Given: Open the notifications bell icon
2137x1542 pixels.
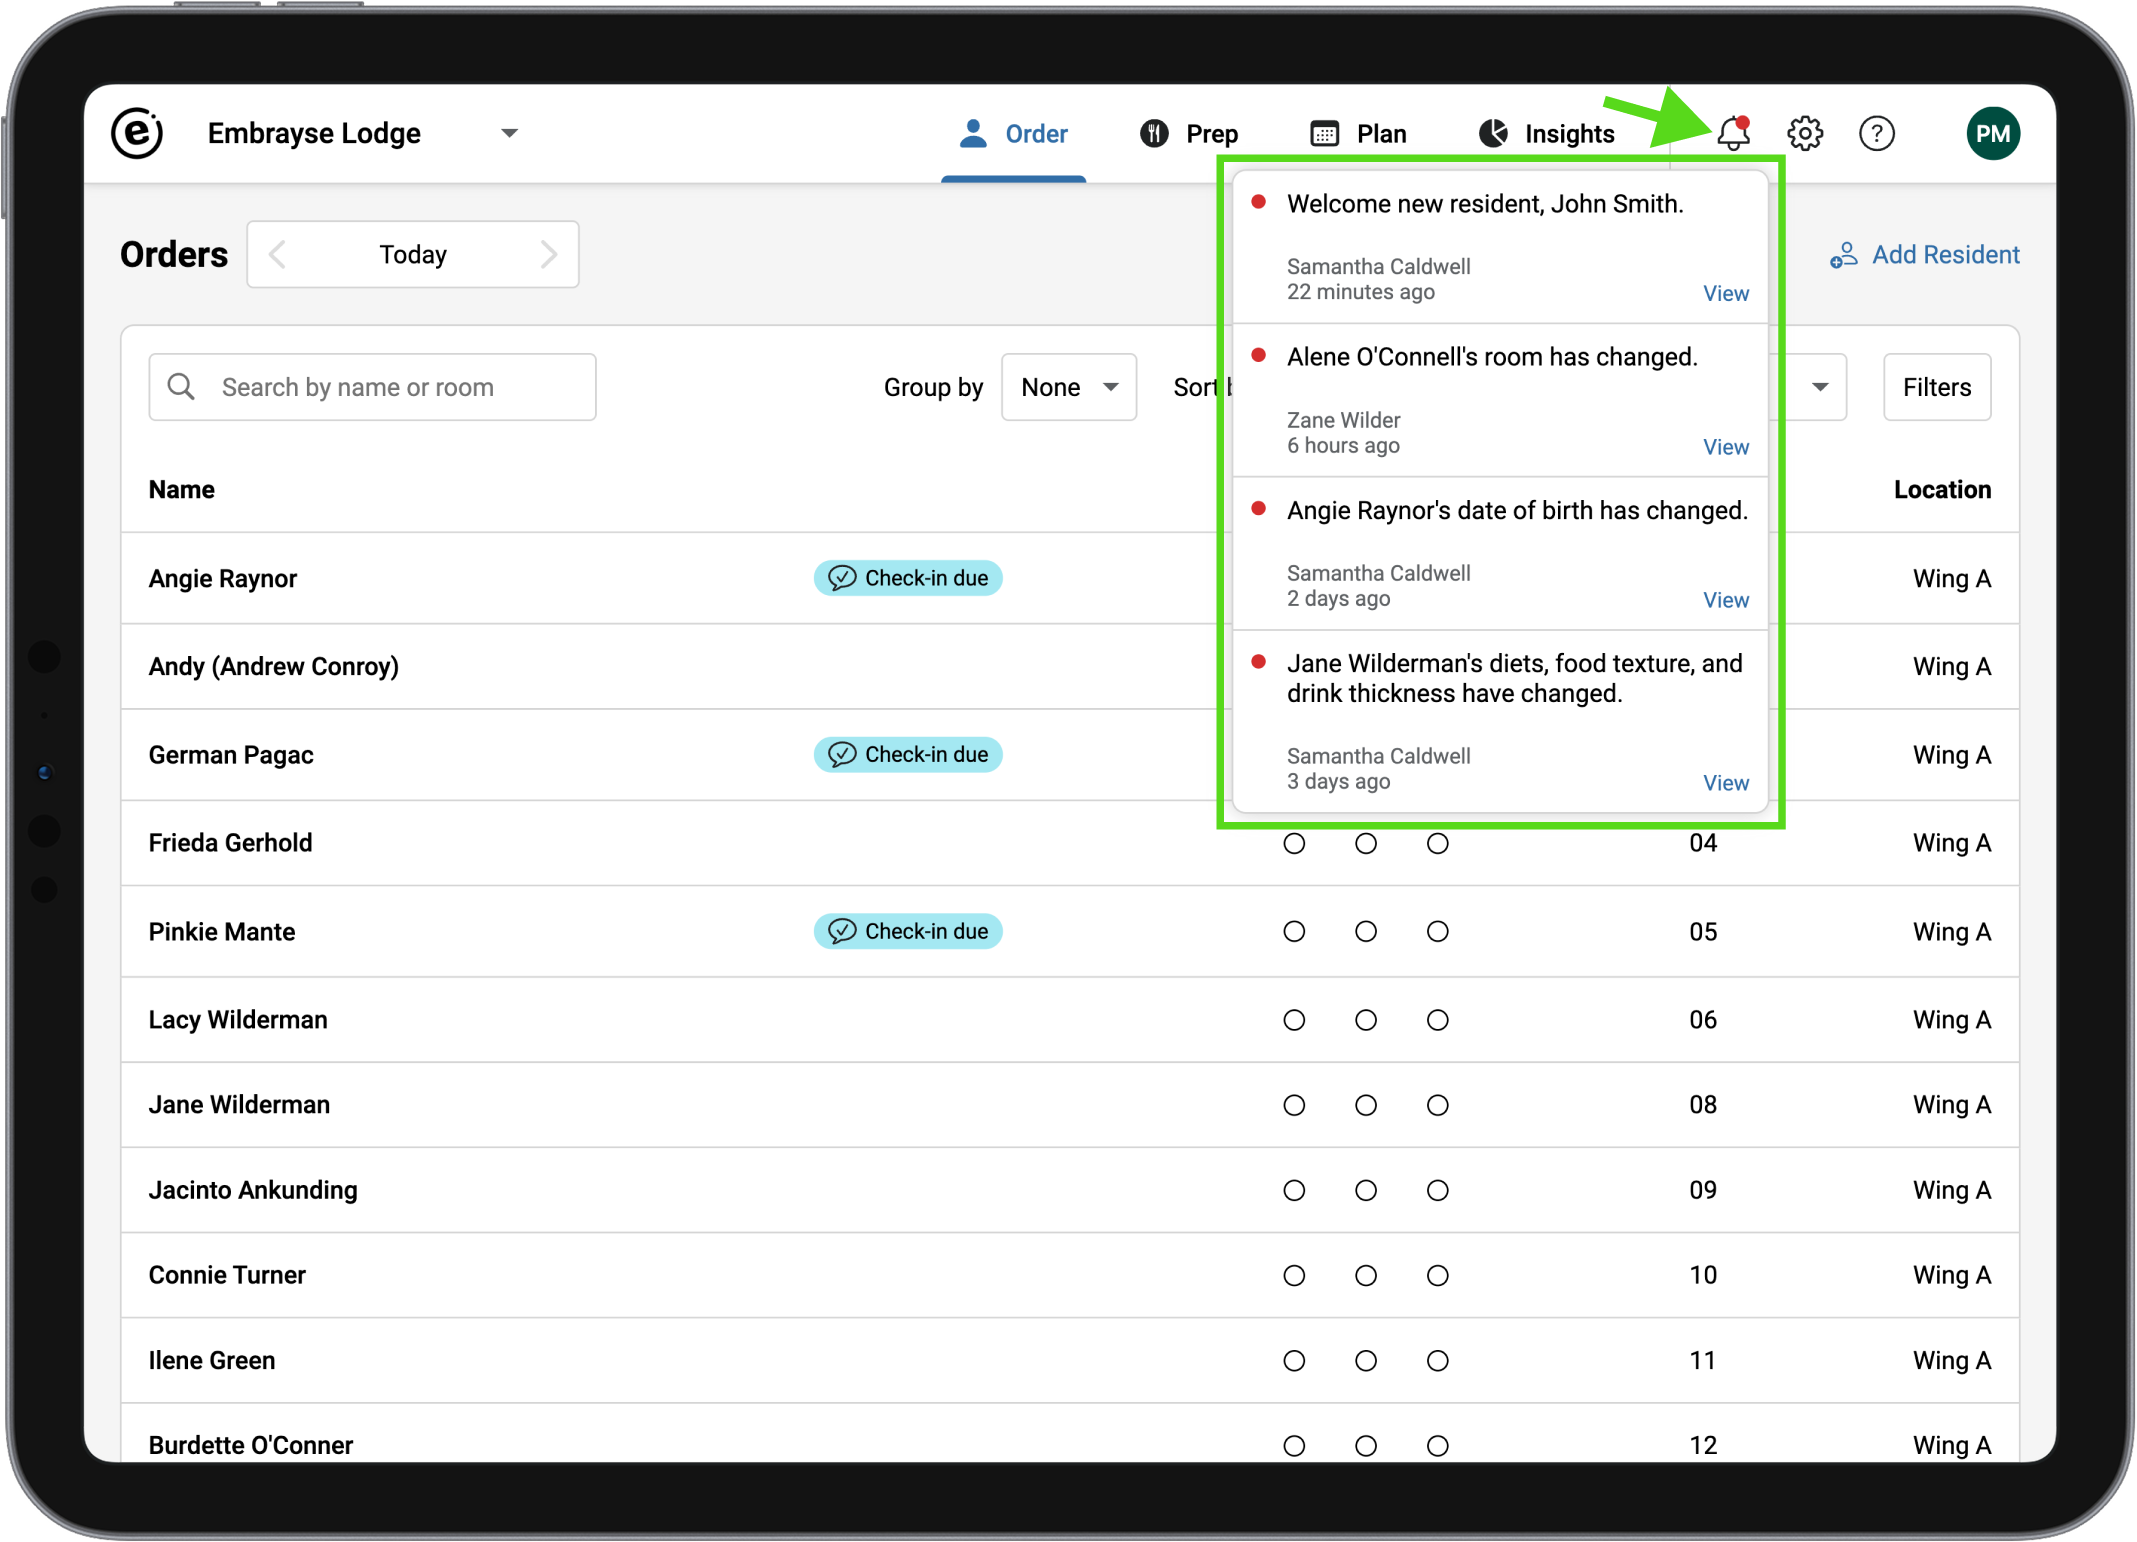Looking at the screenshot, I should (x=1733, y=133).
